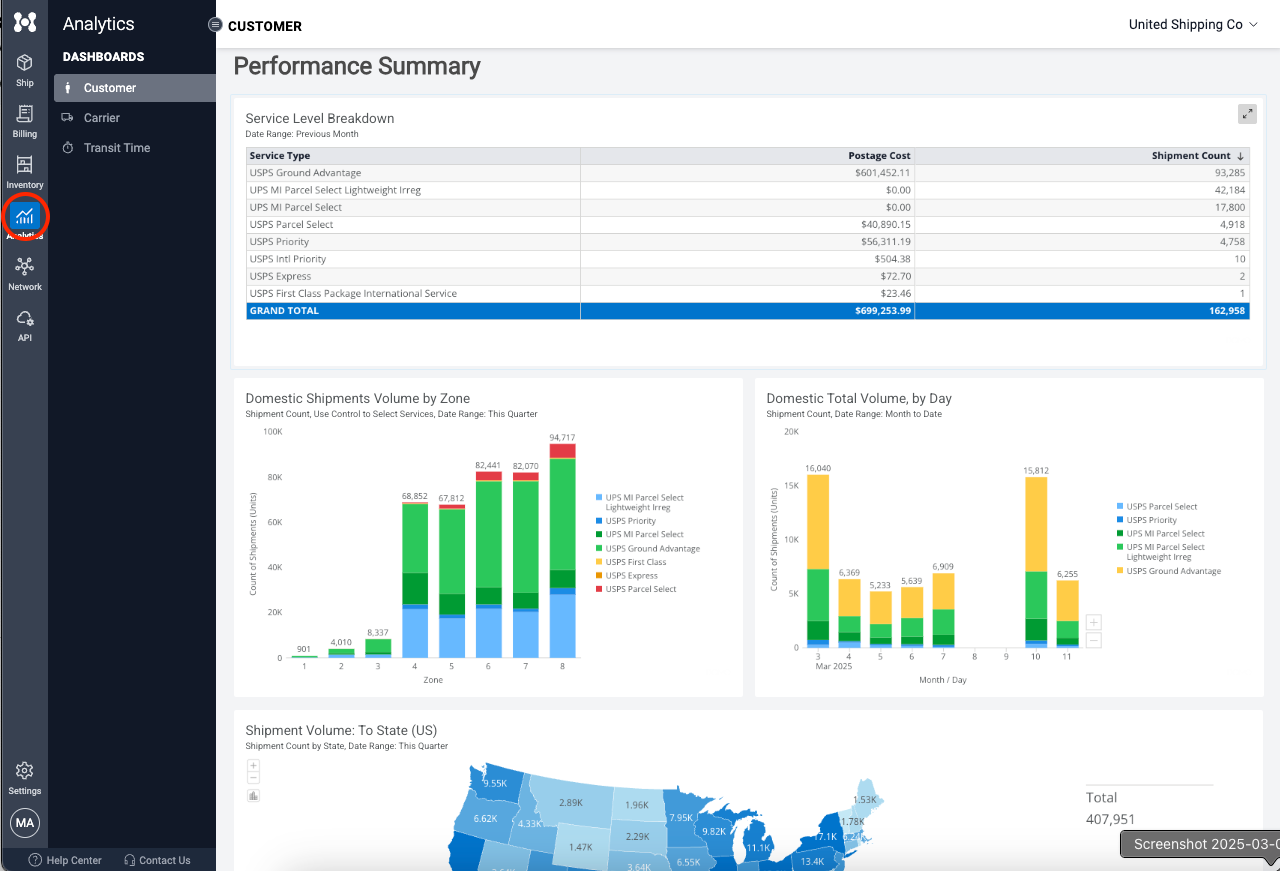Toggle USPS Parcel Select legend in Zone chart
This screenshot has height=871, width=1280.
[640, 589]
